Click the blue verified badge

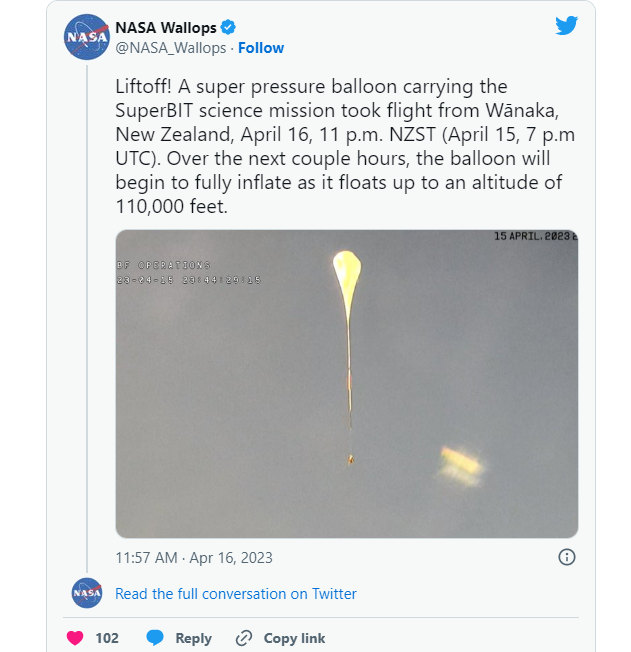228,27
